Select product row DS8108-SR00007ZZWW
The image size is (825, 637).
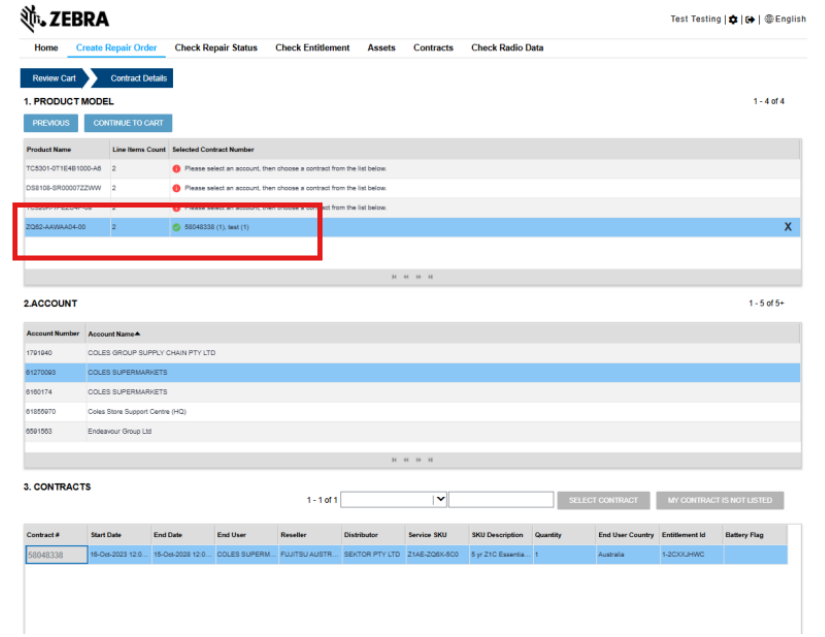pos(412,188)
